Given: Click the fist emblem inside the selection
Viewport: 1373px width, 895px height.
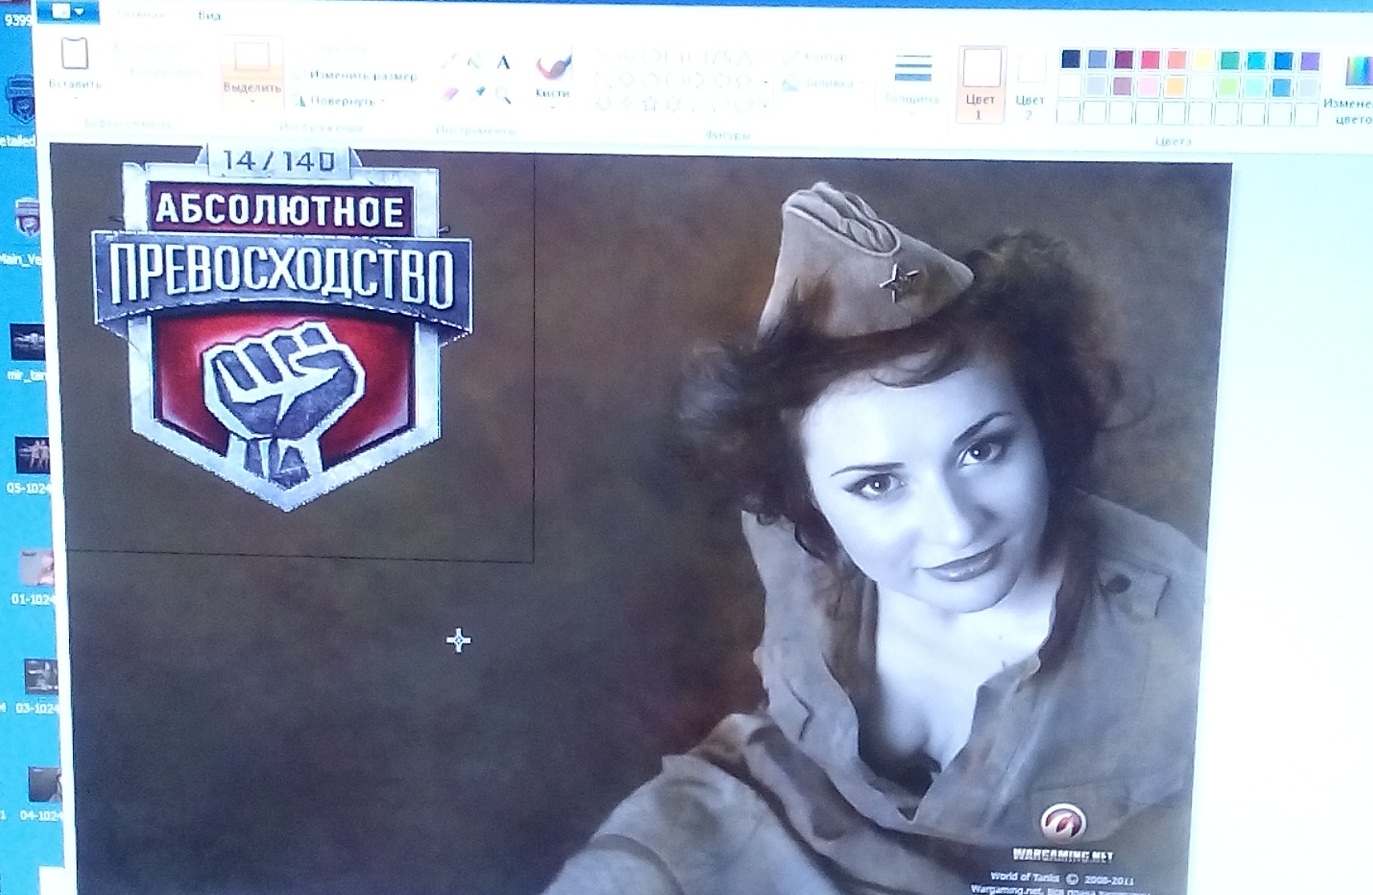Looking at the screenshot, I should pos(283,403).
